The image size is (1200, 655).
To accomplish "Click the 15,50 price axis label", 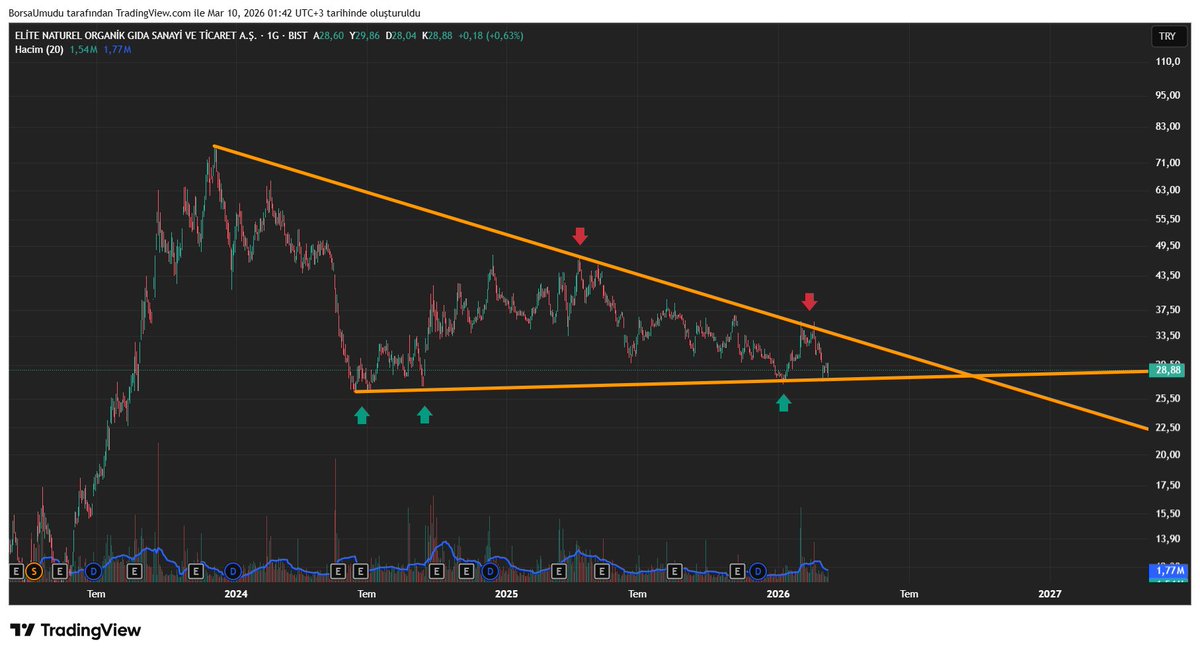I will [1167, 513].
